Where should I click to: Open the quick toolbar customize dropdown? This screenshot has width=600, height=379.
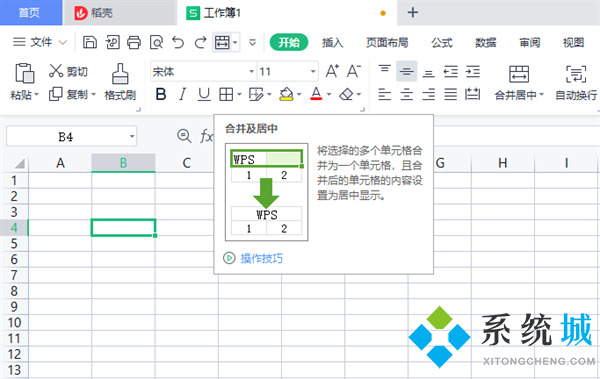tap(253, 42)
